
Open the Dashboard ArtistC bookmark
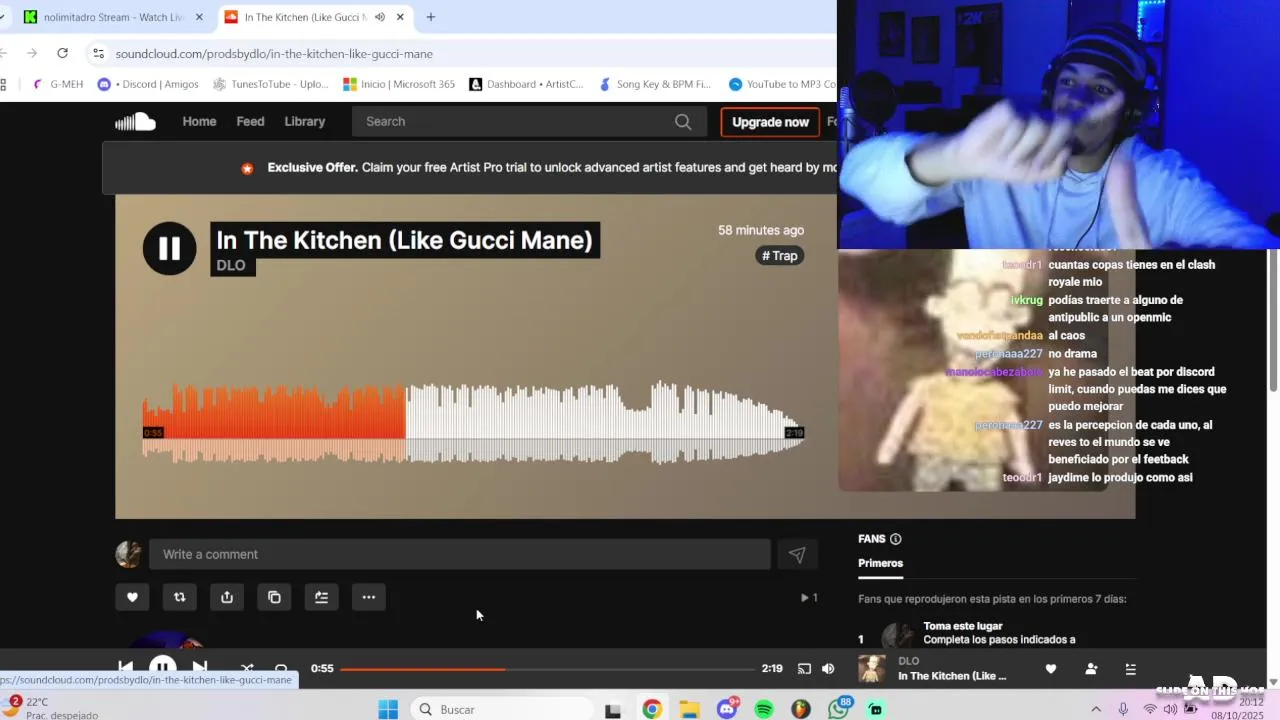tap(526, 84)
